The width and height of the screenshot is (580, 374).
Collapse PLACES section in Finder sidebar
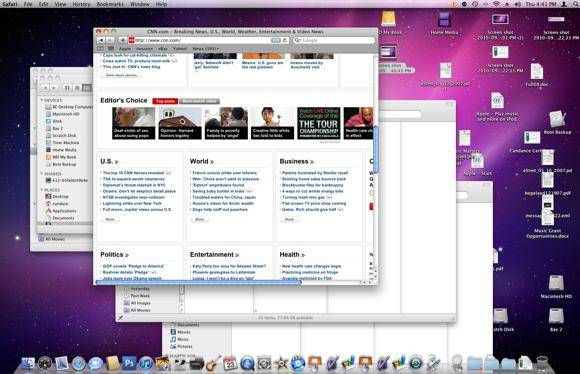(42, 190)
